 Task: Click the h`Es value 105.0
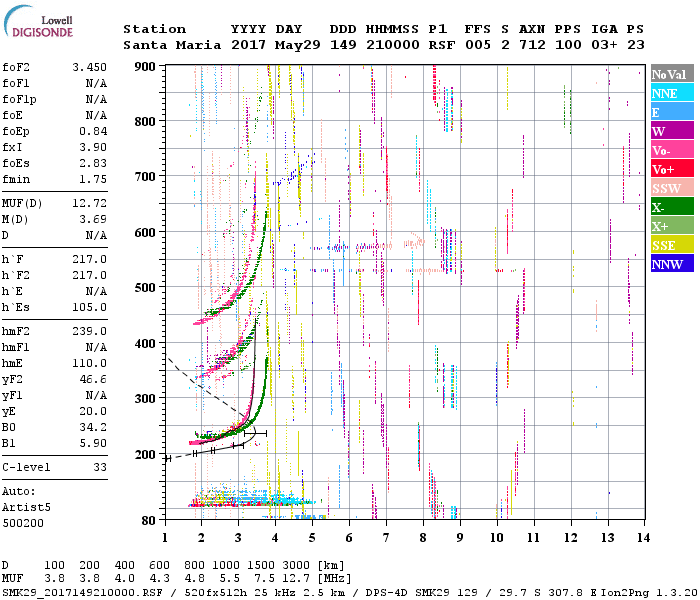click(90, 308)
